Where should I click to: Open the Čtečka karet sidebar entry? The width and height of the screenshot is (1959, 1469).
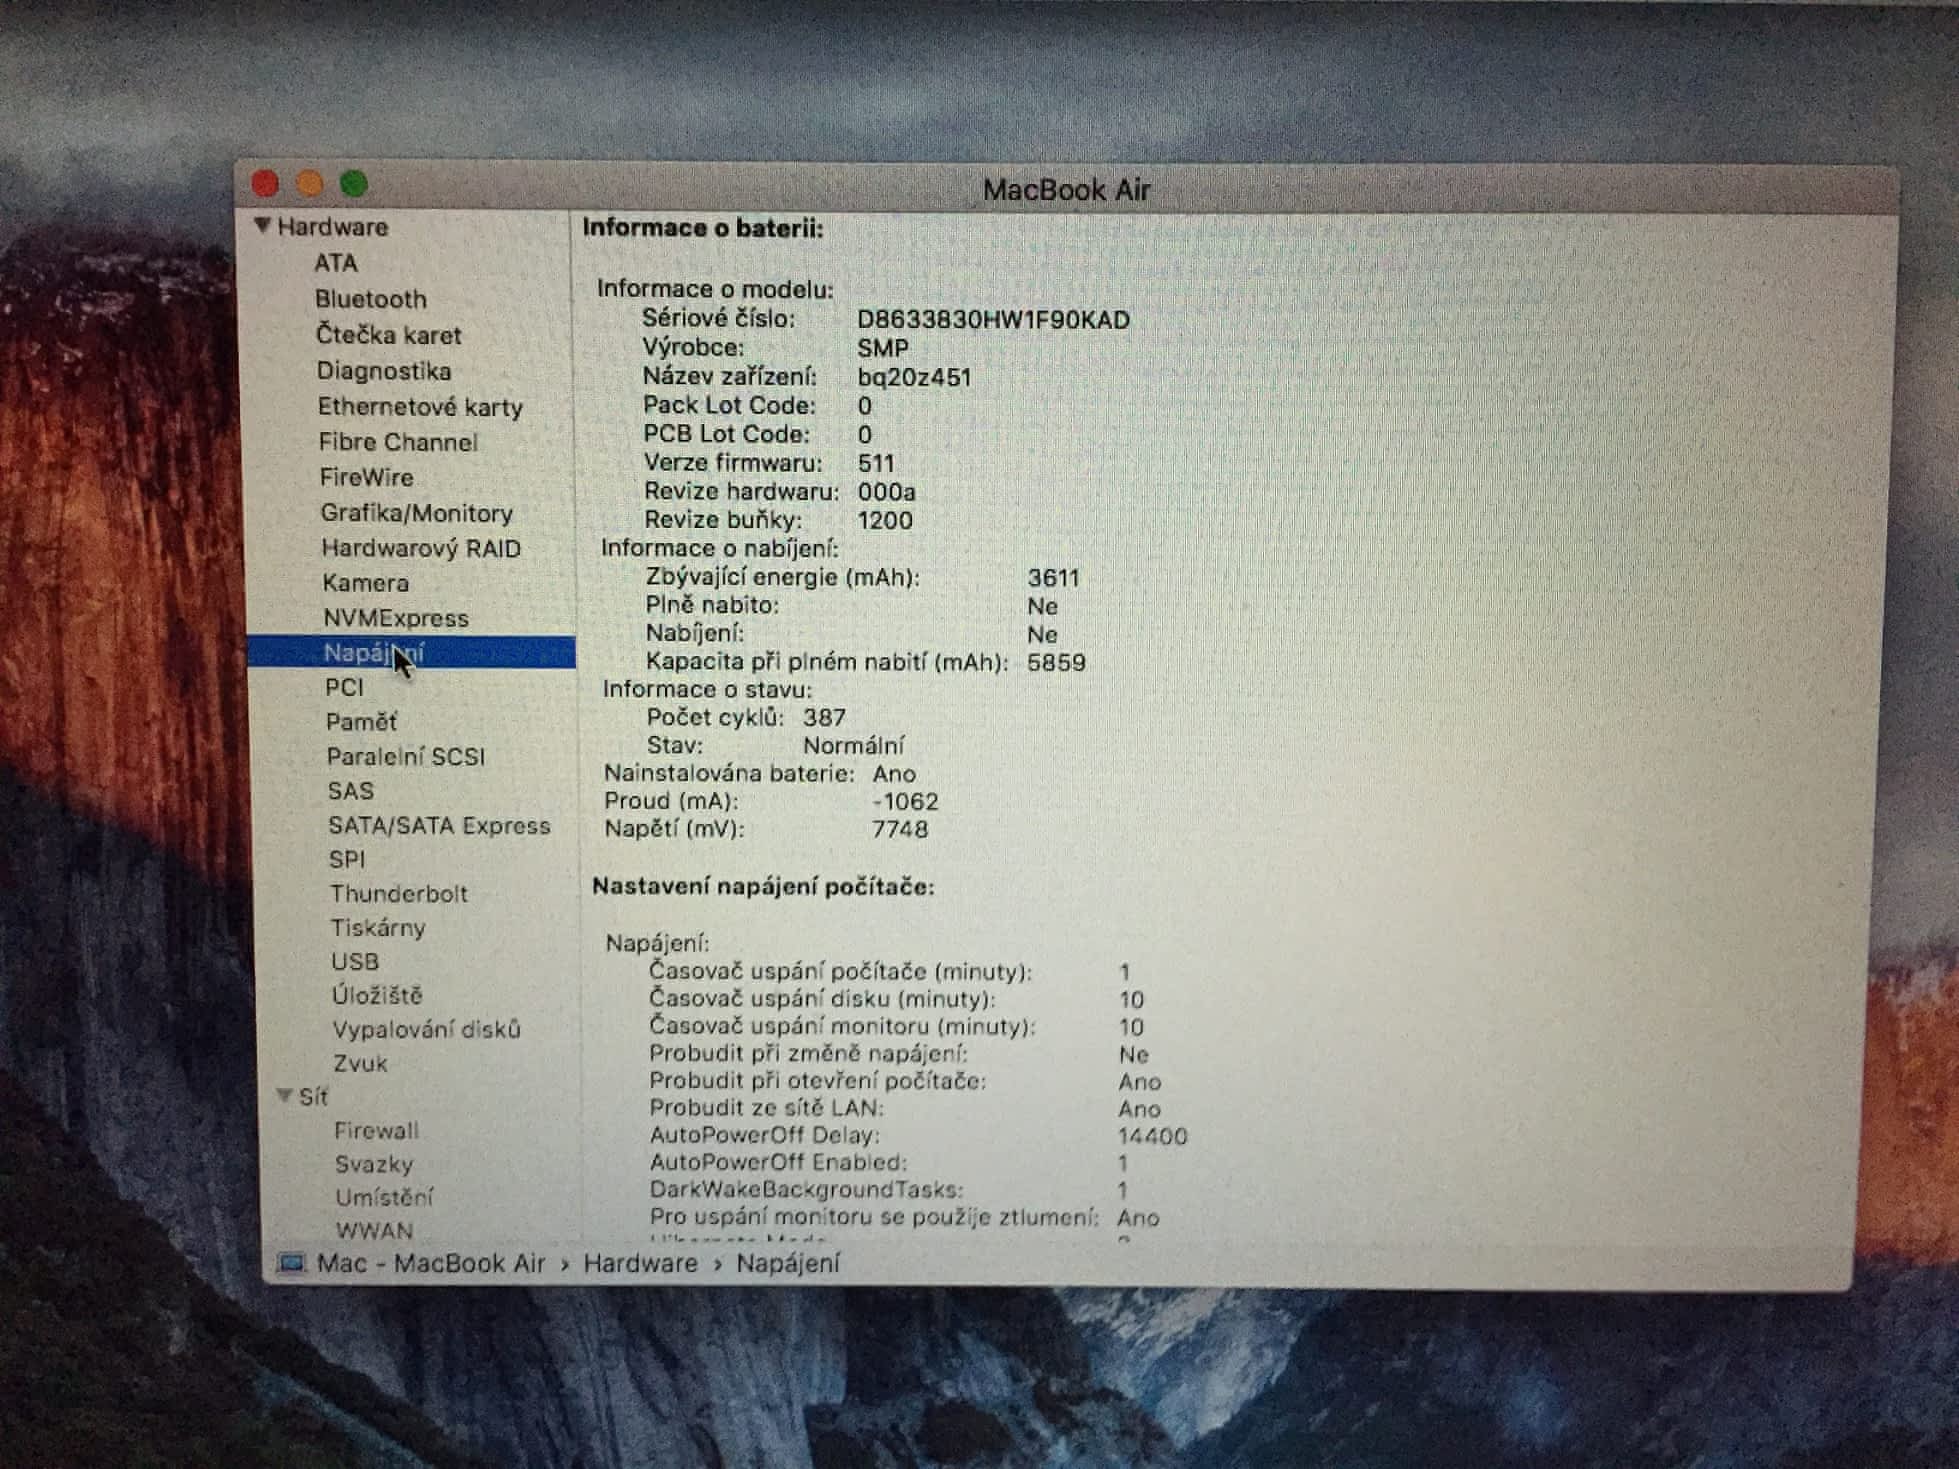388,335
